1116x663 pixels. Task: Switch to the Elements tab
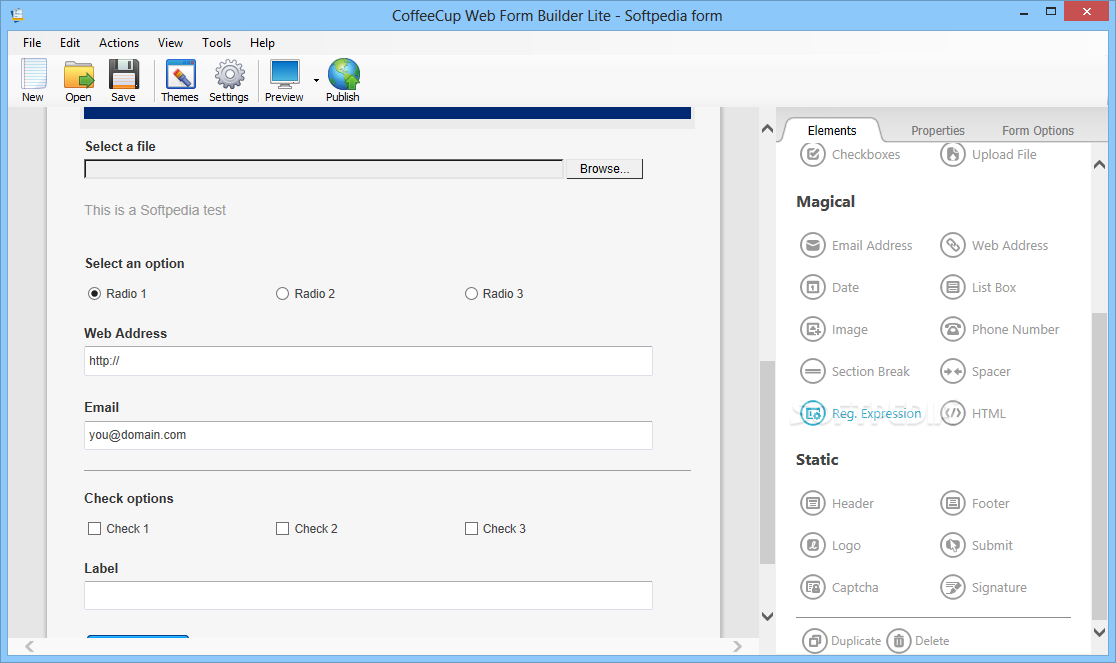tap(832, 130)
